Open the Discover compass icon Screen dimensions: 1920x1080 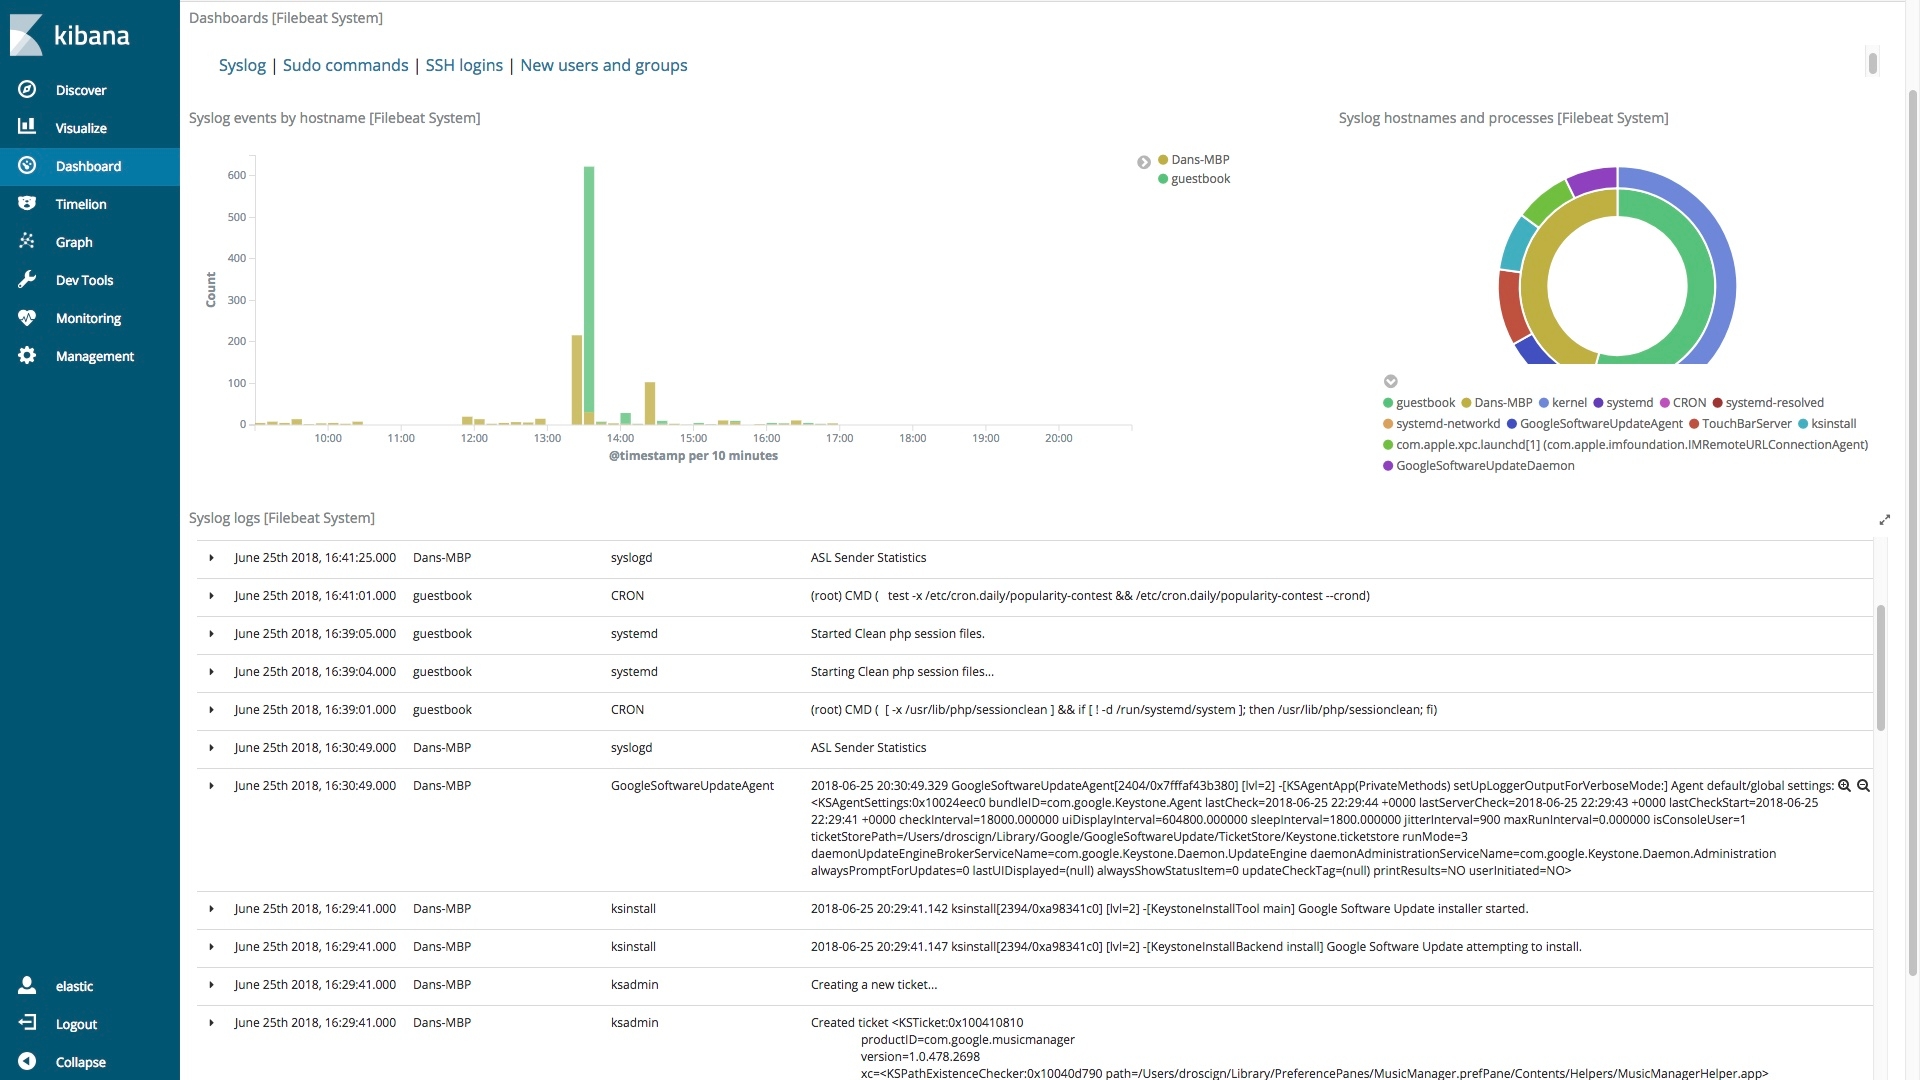(27, 89)
